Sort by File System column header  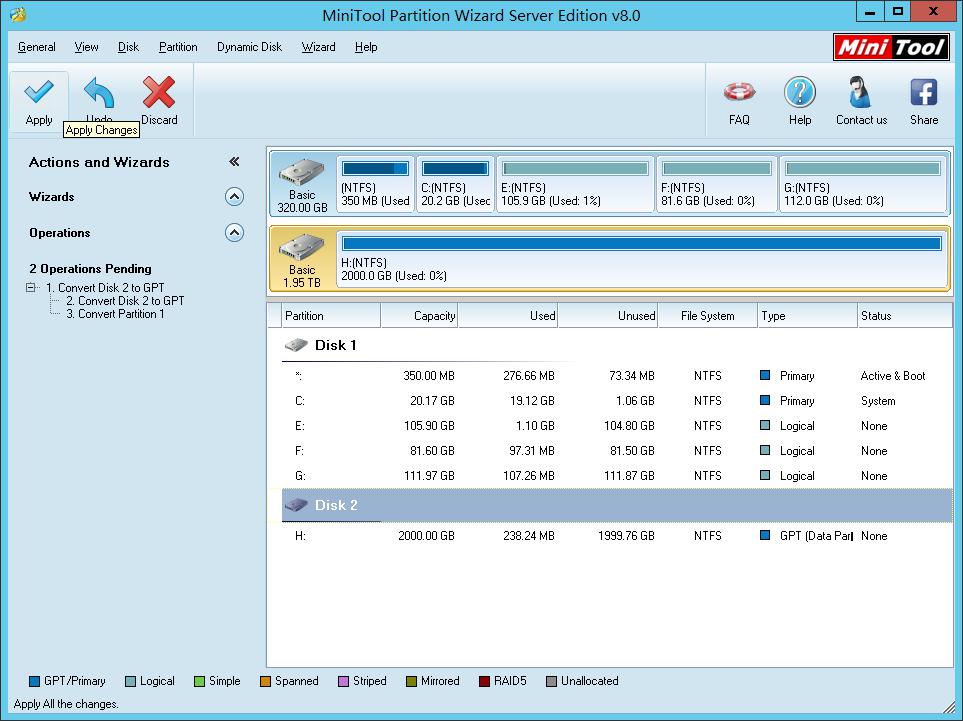(x=708, y=316)
